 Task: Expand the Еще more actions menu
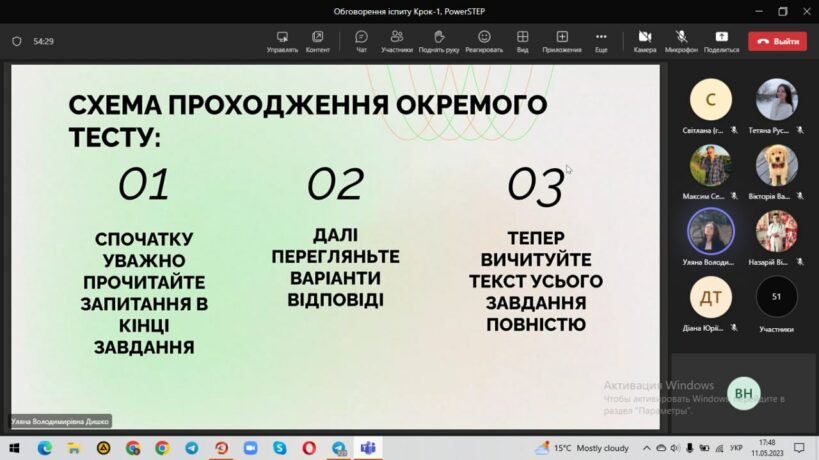click(601, 40)
